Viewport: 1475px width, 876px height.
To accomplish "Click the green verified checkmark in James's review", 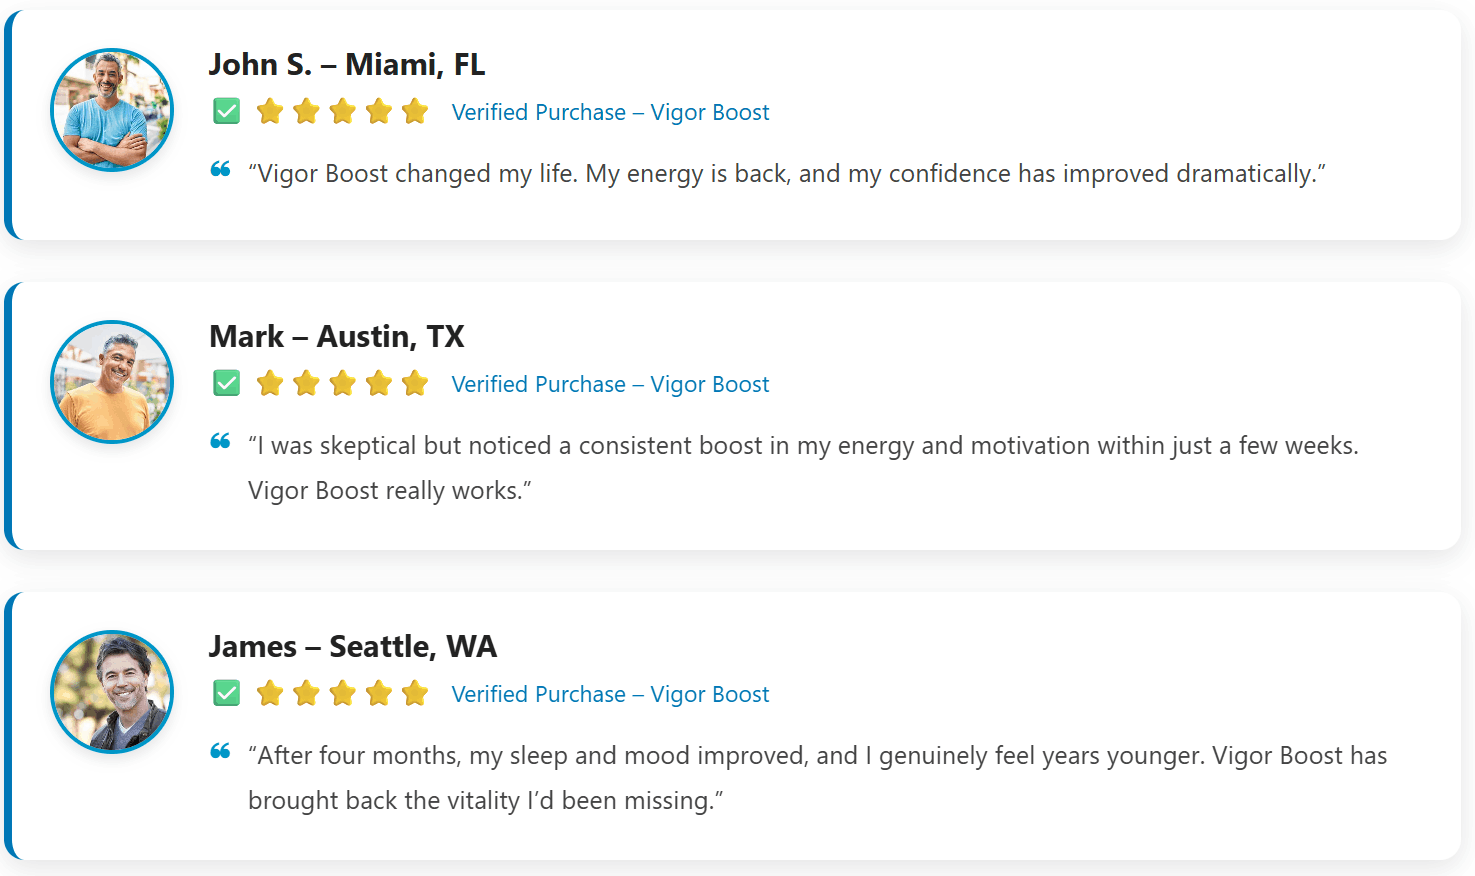I will pyautogui.click(x=227, y=693).
